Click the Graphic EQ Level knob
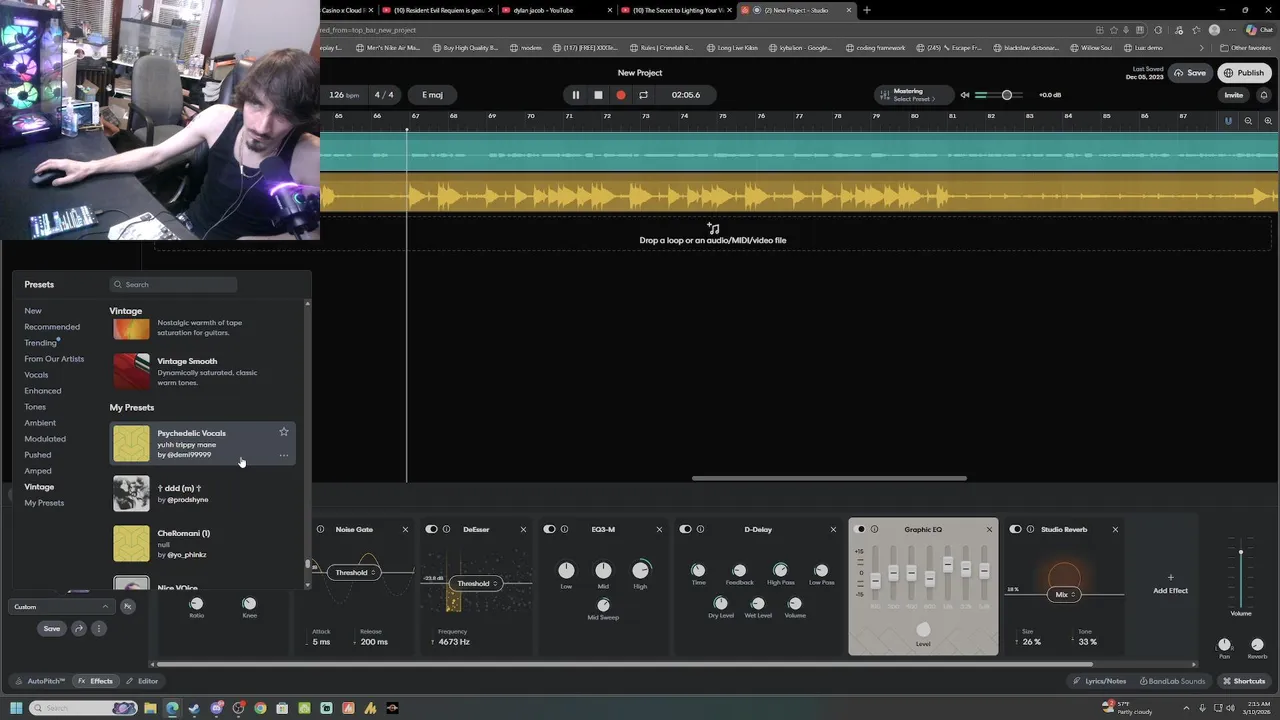 click(x=923, y=629)
